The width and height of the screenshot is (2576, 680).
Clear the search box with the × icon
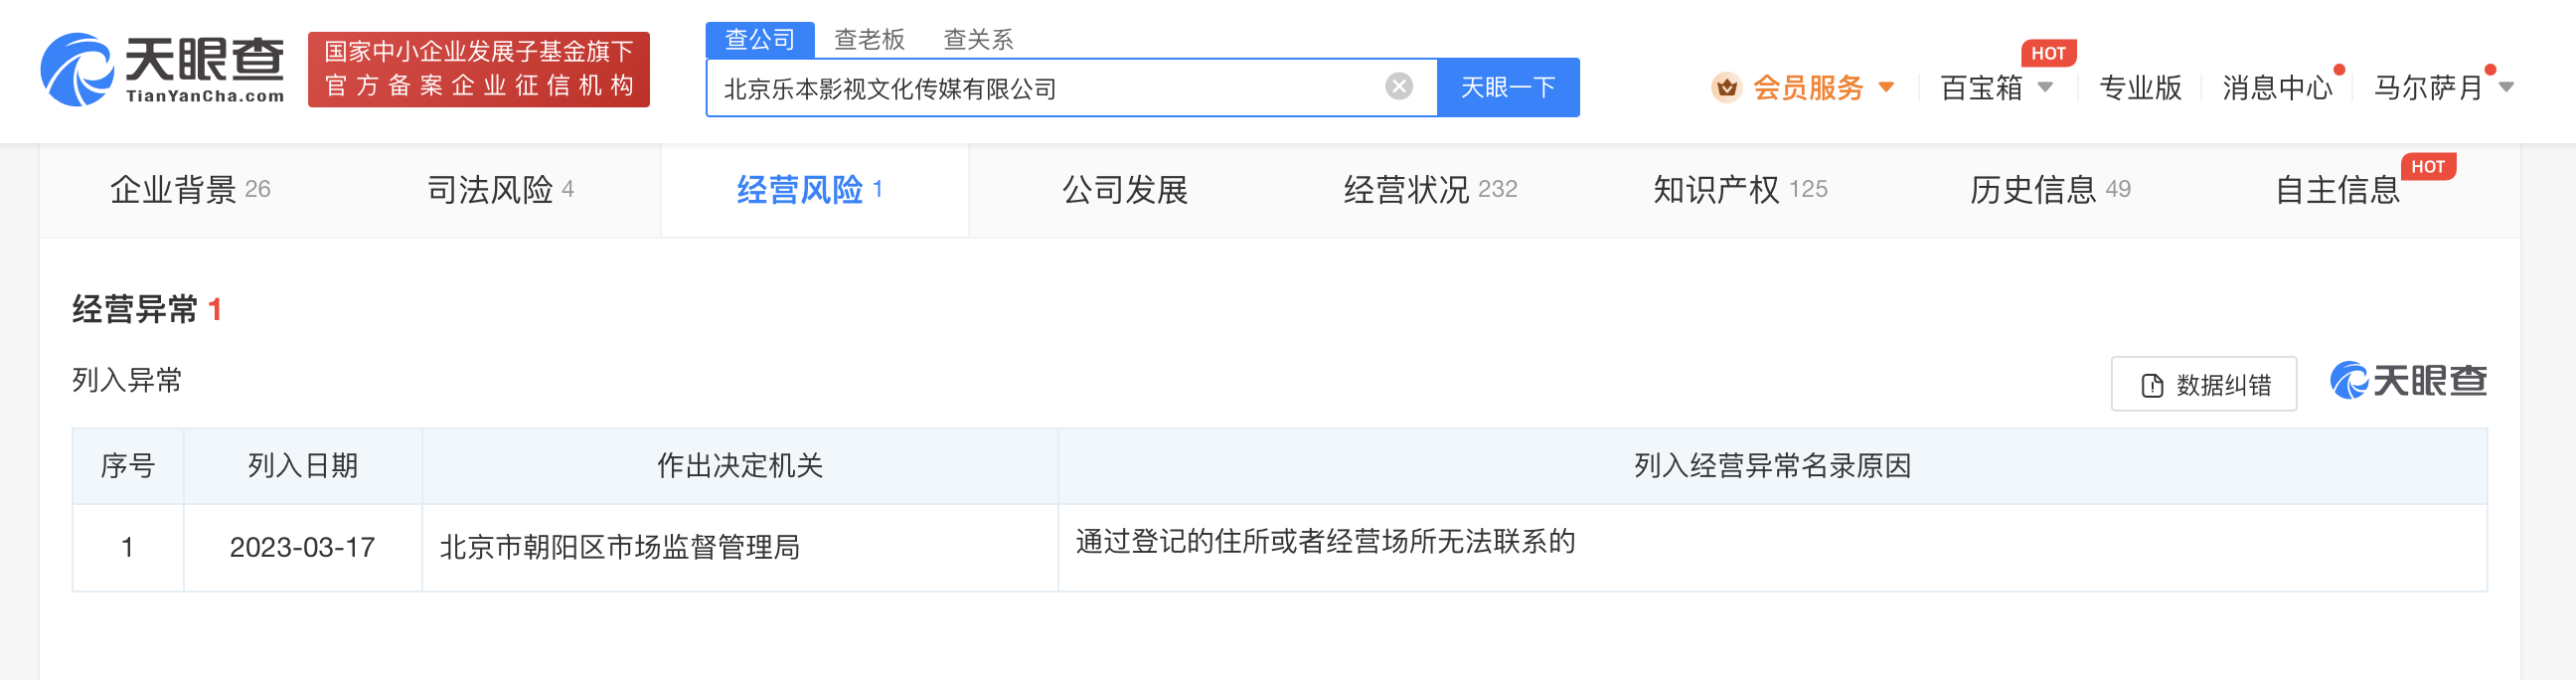(x=1398, y=87)
